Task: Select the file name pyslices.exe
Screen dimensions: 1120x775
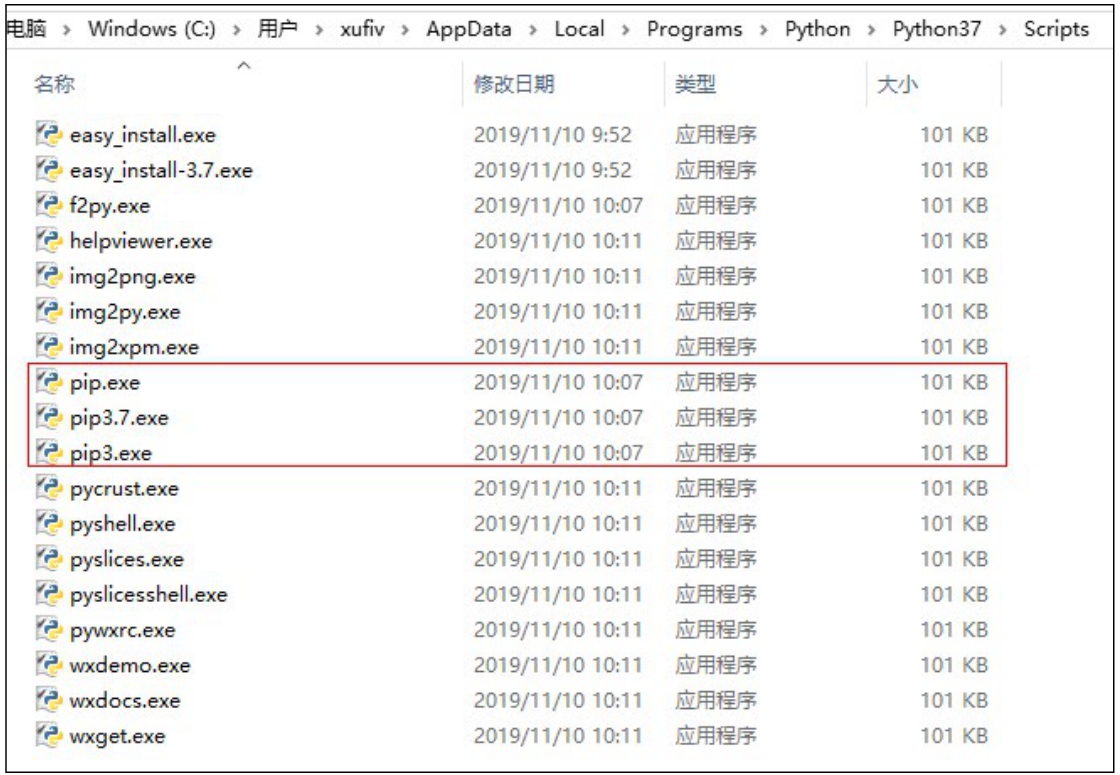Action: click(x=127, y=559)
